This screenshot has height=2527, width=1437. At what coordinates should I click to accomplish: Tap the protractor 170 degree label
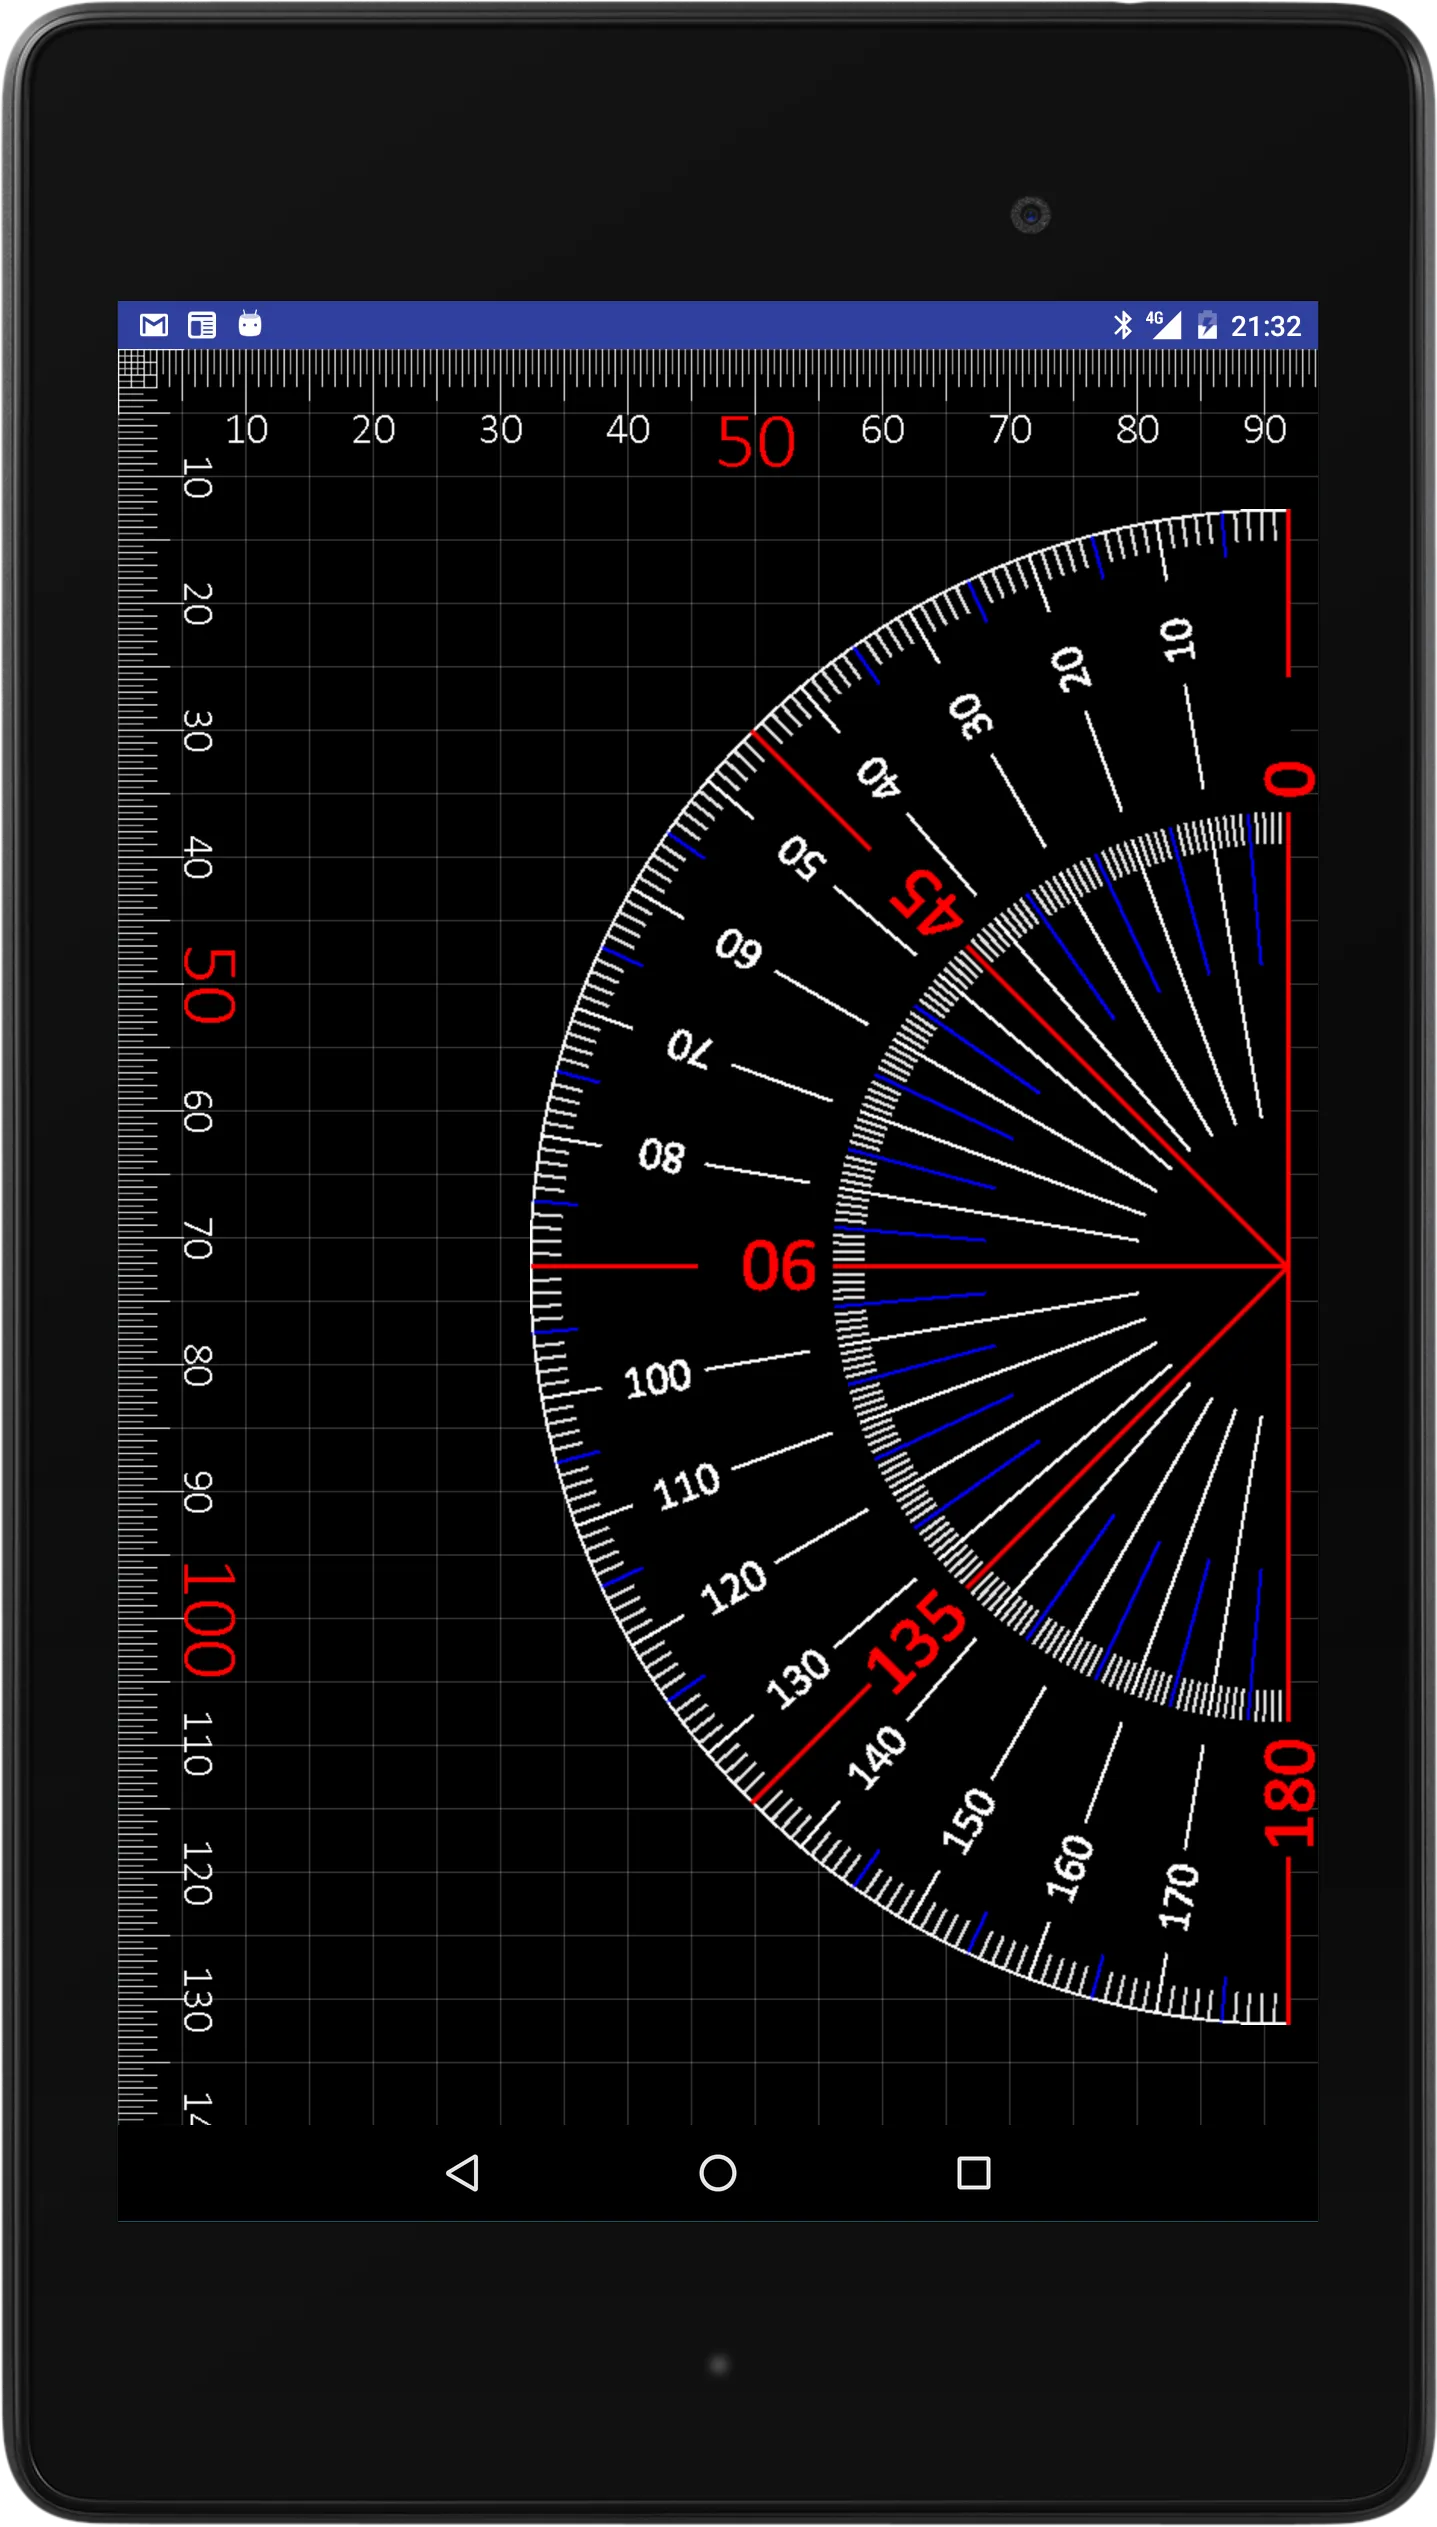1179,1896
